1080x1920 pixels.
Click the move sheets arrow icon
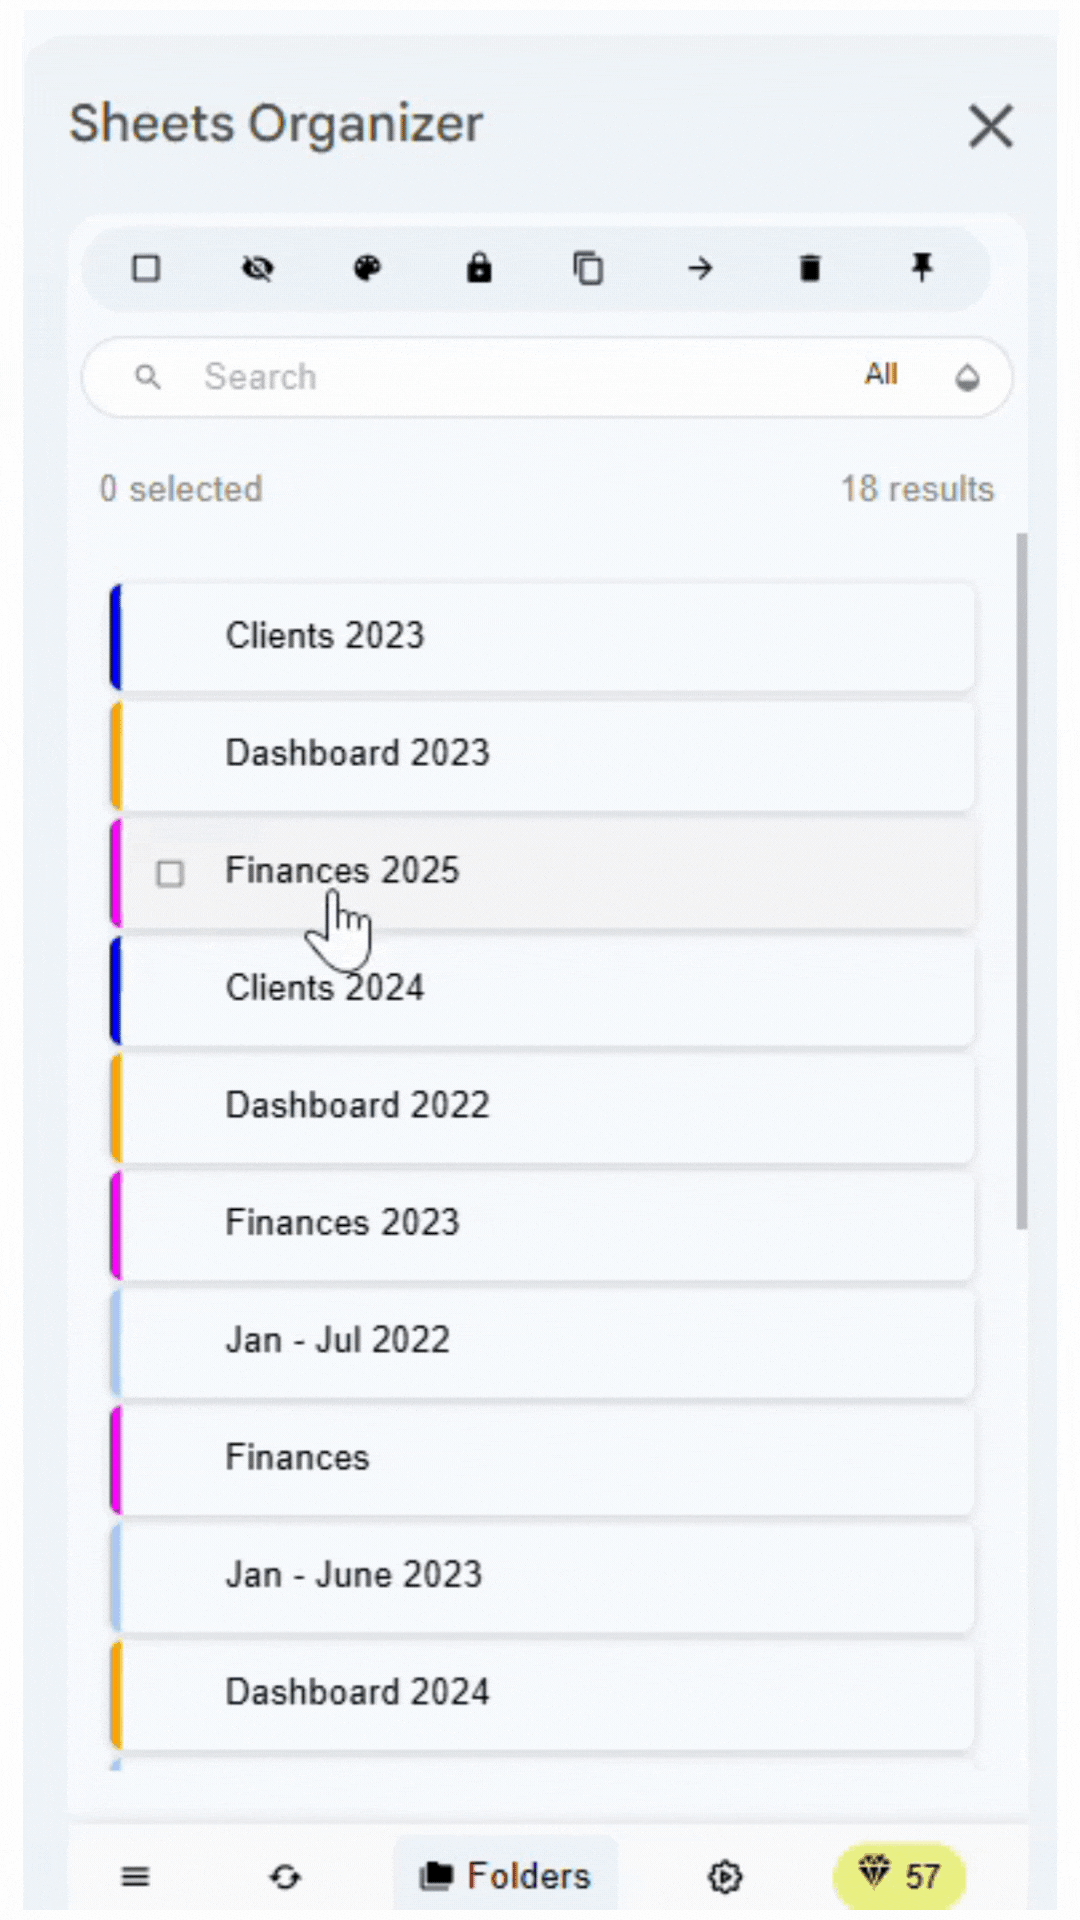pos(700,268)
